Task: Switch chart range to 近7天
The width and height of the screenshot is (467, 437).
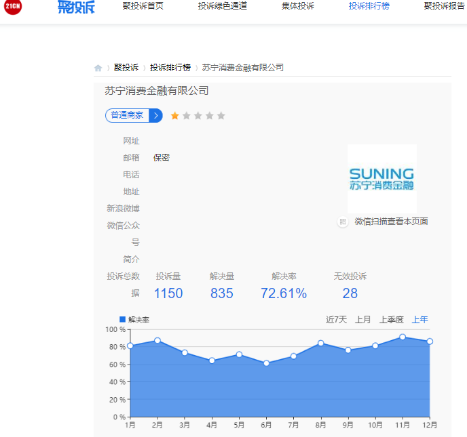Action: pos(336,320)
